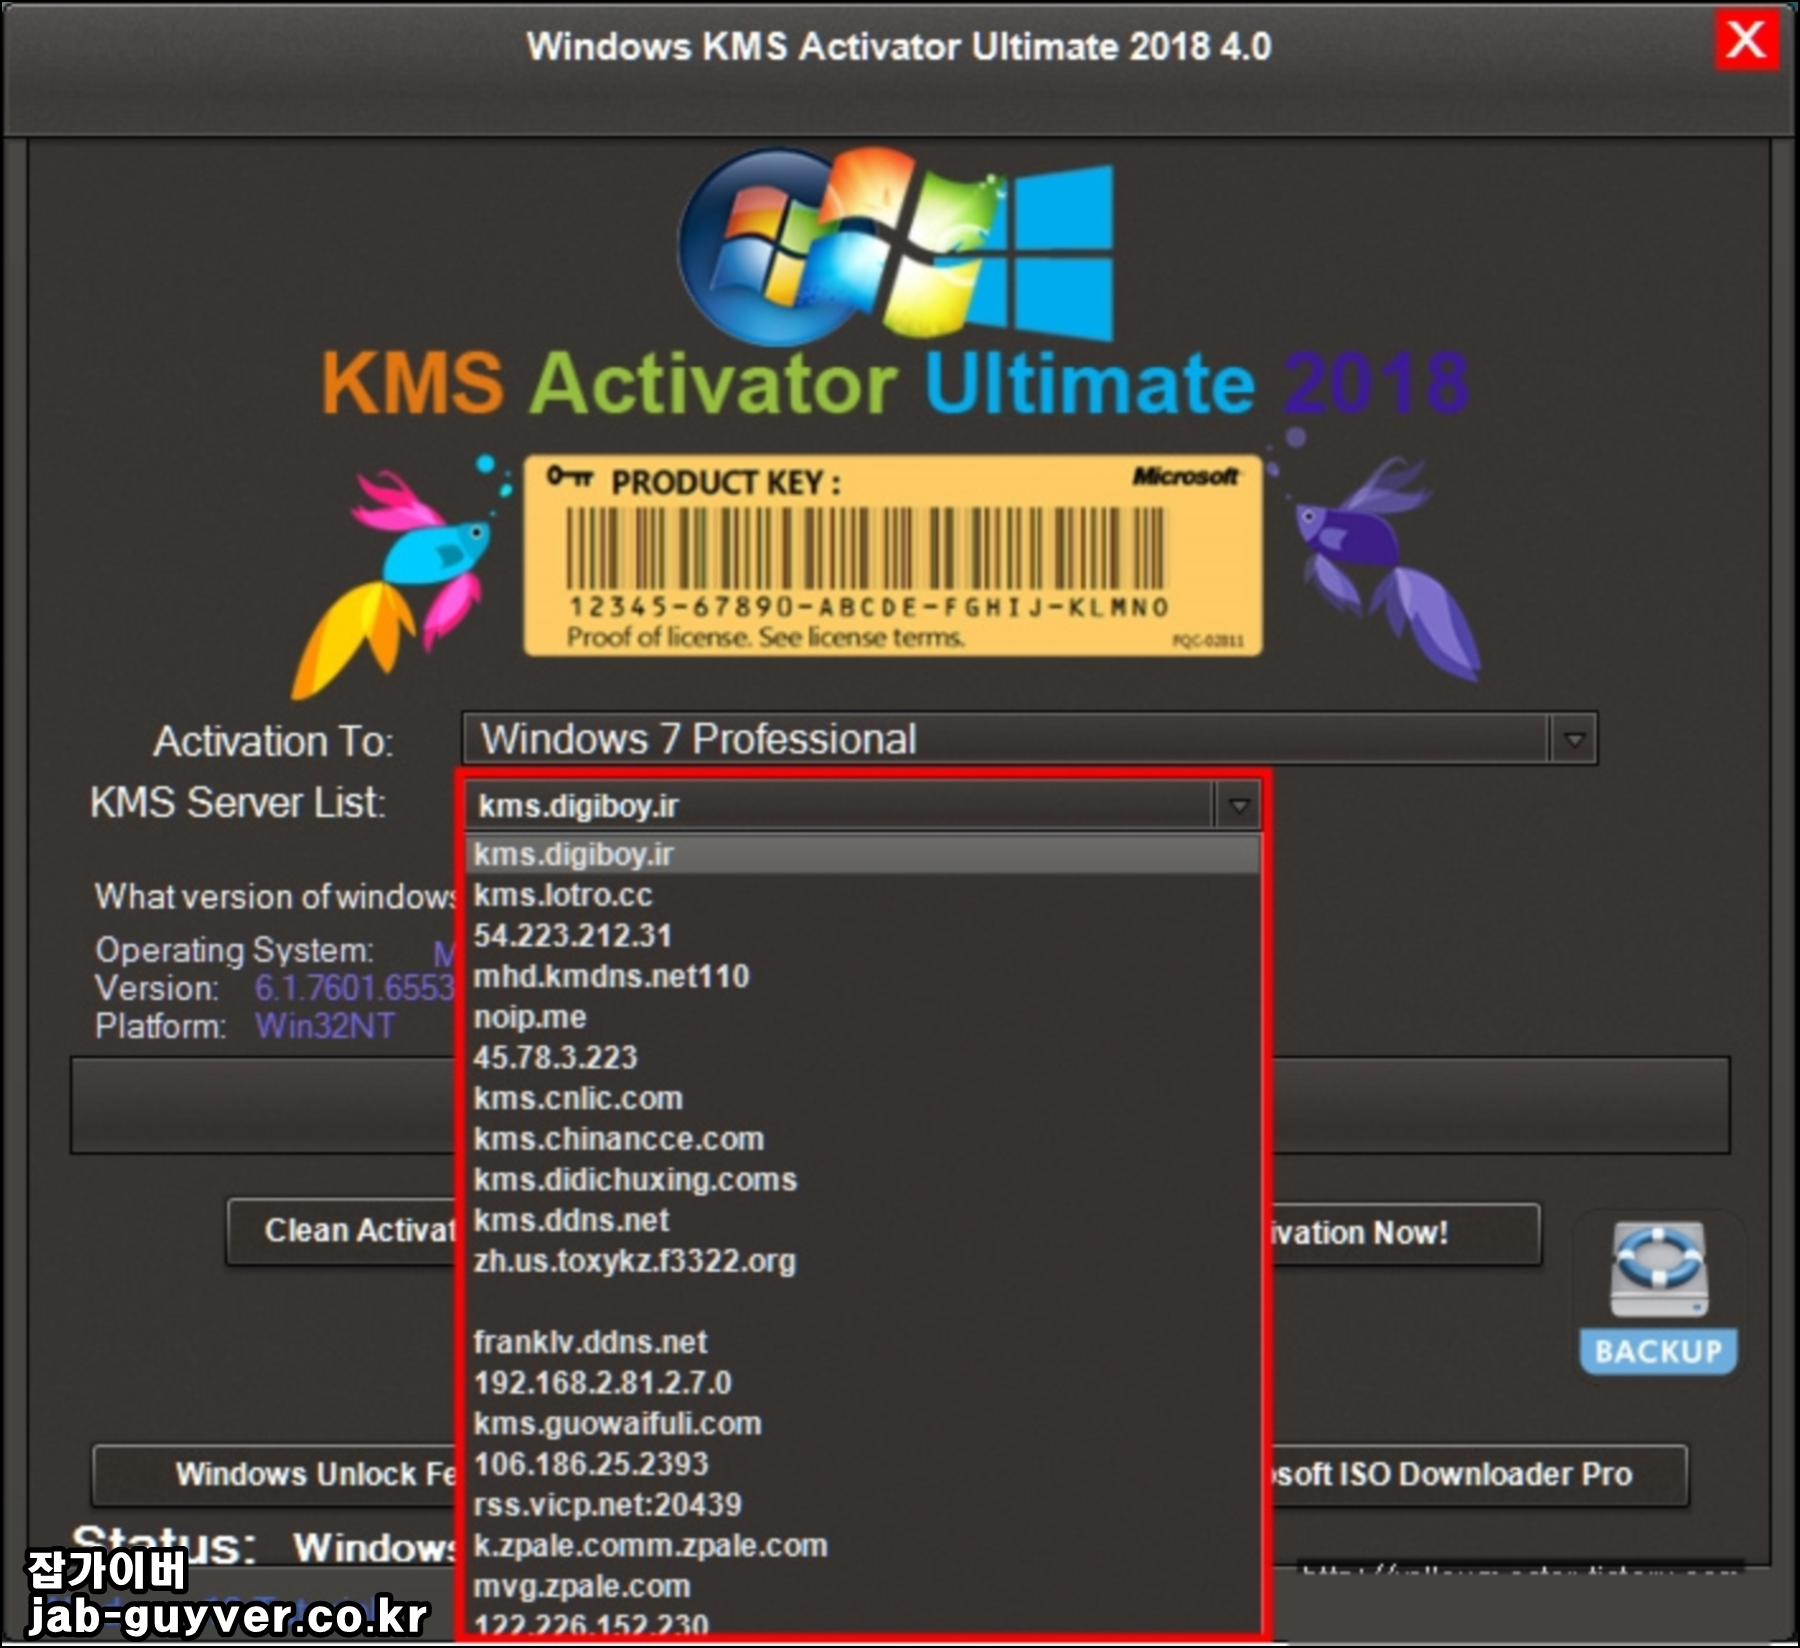Open the Windows 7 Professional combo box

(1029, 740)
